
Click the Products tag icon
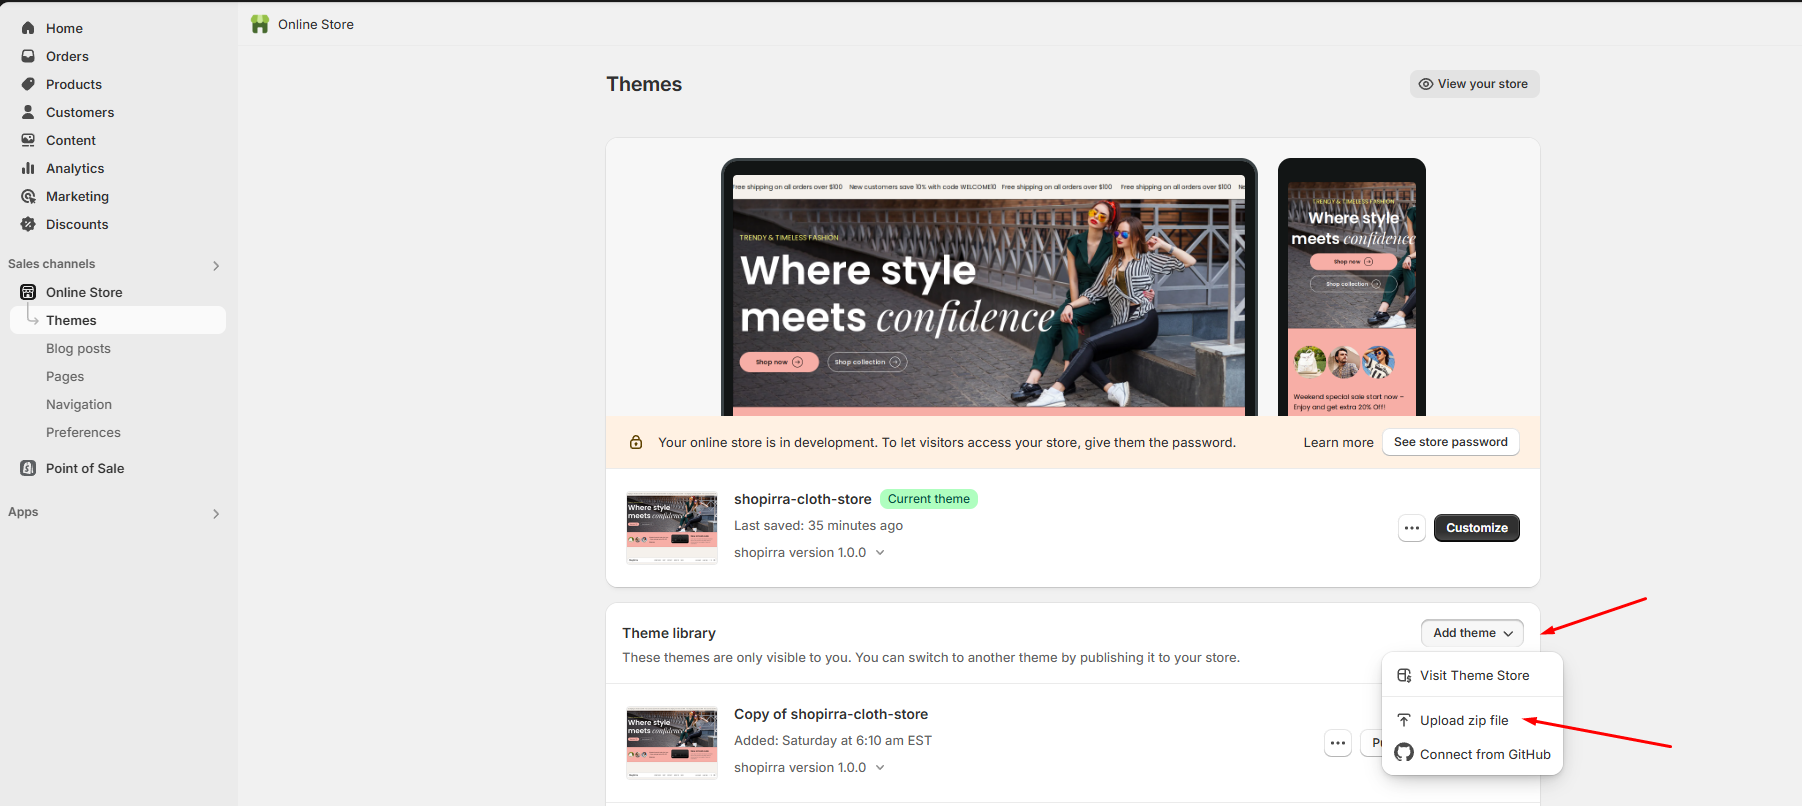click(28, 84)
